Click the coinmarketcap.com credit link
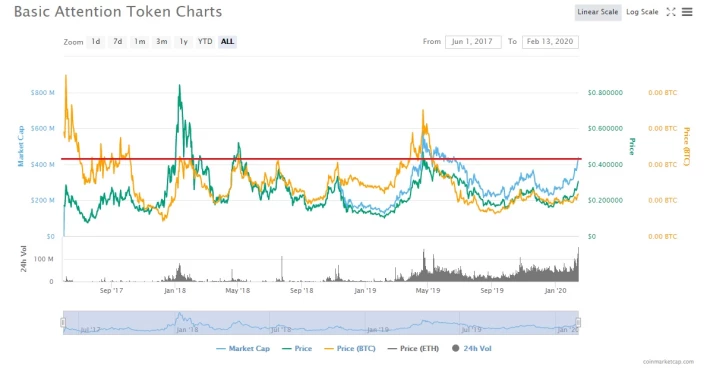Screen dimensions: 710x376 click(668, 362)
